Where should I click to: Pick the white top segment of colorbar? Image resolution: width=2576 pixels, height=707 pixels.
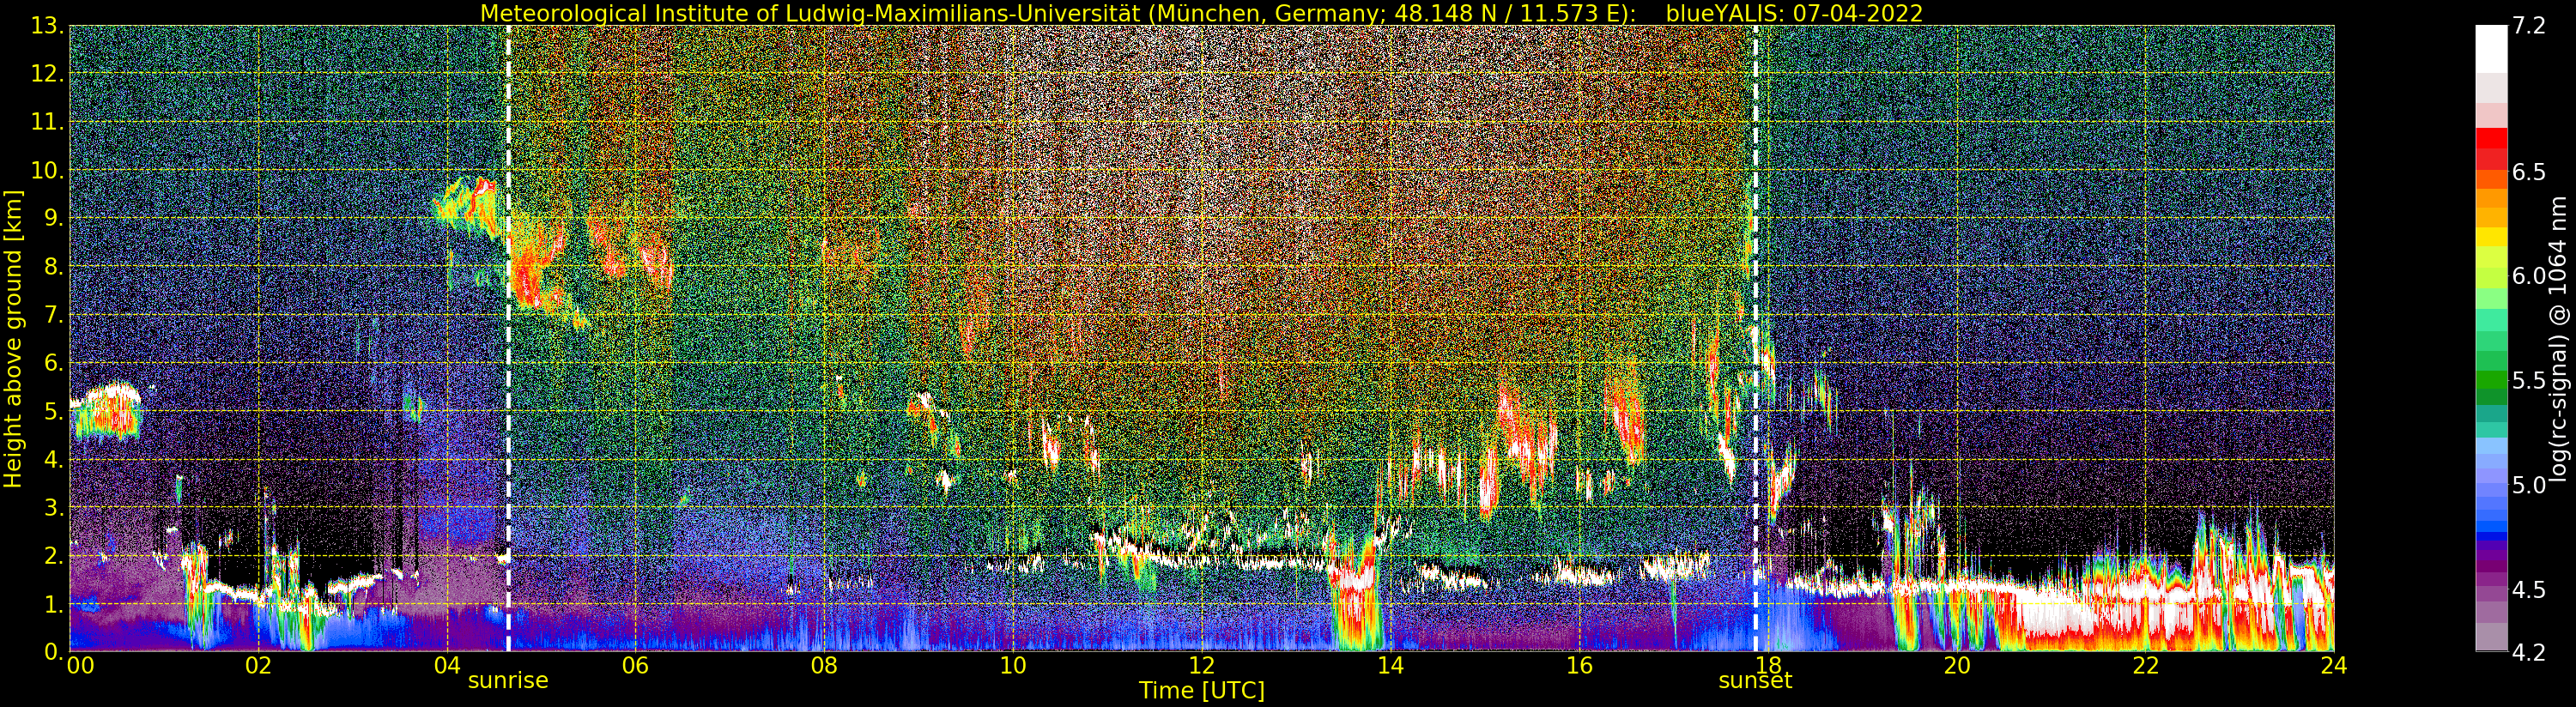tap(2491, 49)
